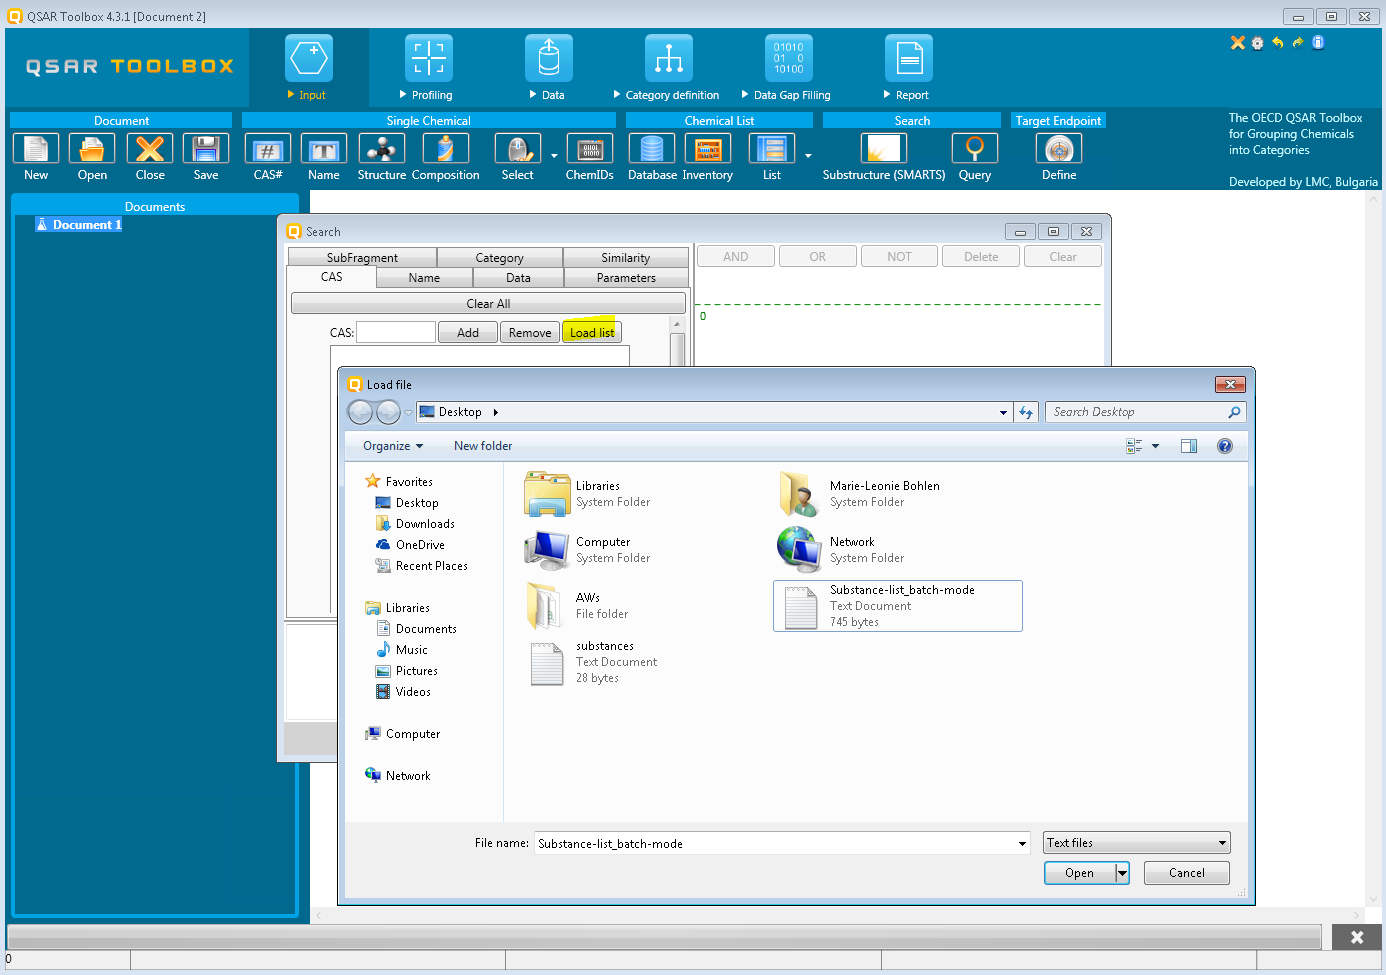Click the Open button in Load file
Viewport: 1386px width, 975px height.
coord(1079,873)
